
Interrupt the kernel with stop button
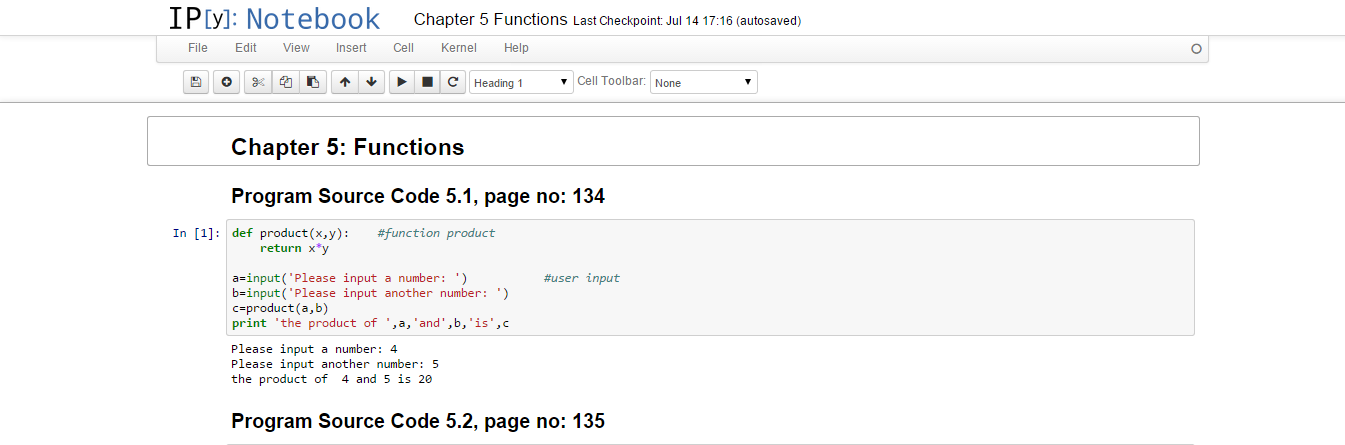pyautogui.click(x=427, y=82)
